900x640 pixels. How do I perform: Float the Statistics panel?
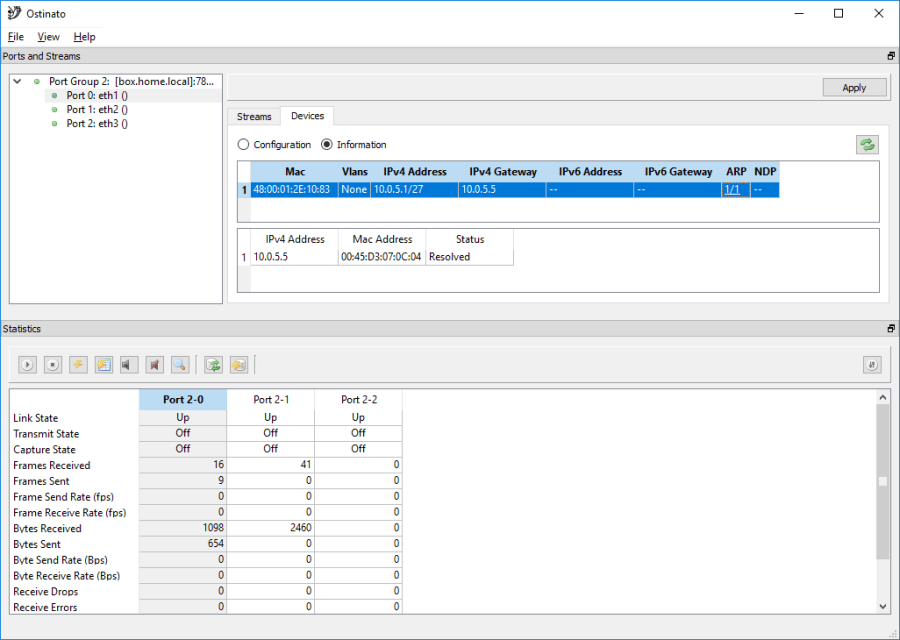point(891,328)
